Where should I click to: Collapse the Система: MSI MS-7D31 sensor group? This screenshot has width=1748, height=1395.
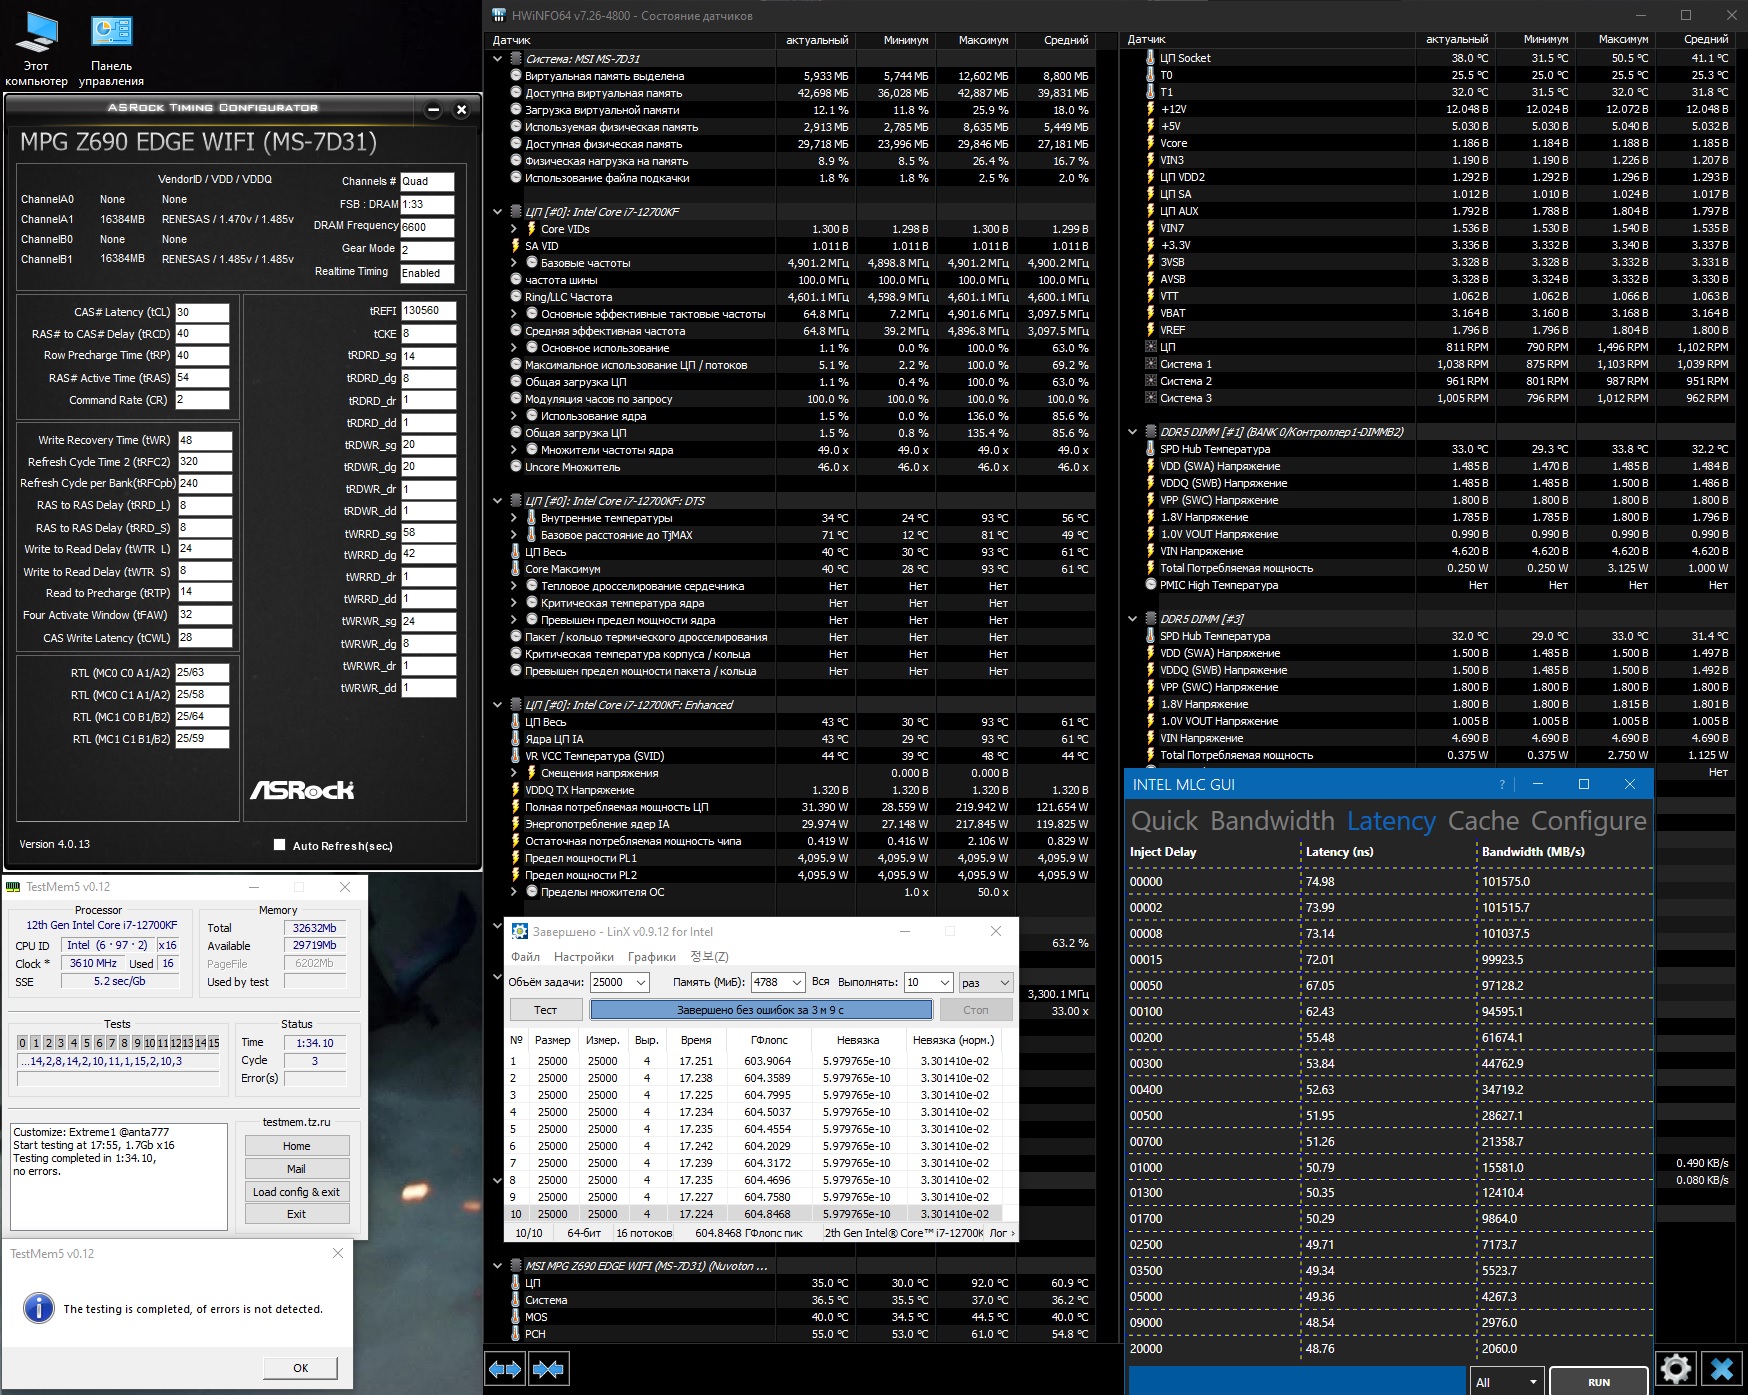click(x=498, y=59)
